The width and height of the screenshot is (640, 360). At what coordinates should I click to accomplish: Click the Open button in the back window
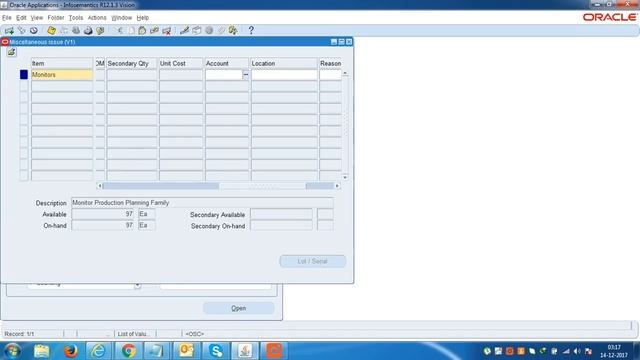239,308
